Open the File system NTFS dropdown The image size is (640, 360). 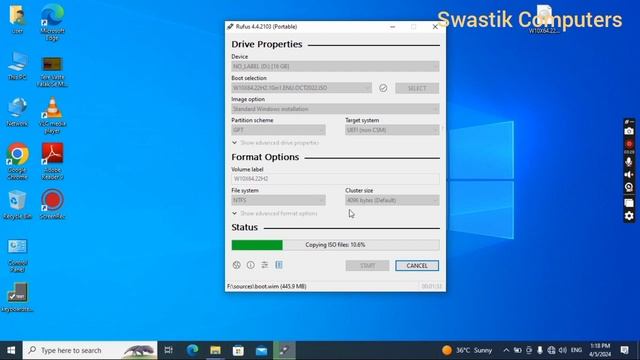pos(278,200)
